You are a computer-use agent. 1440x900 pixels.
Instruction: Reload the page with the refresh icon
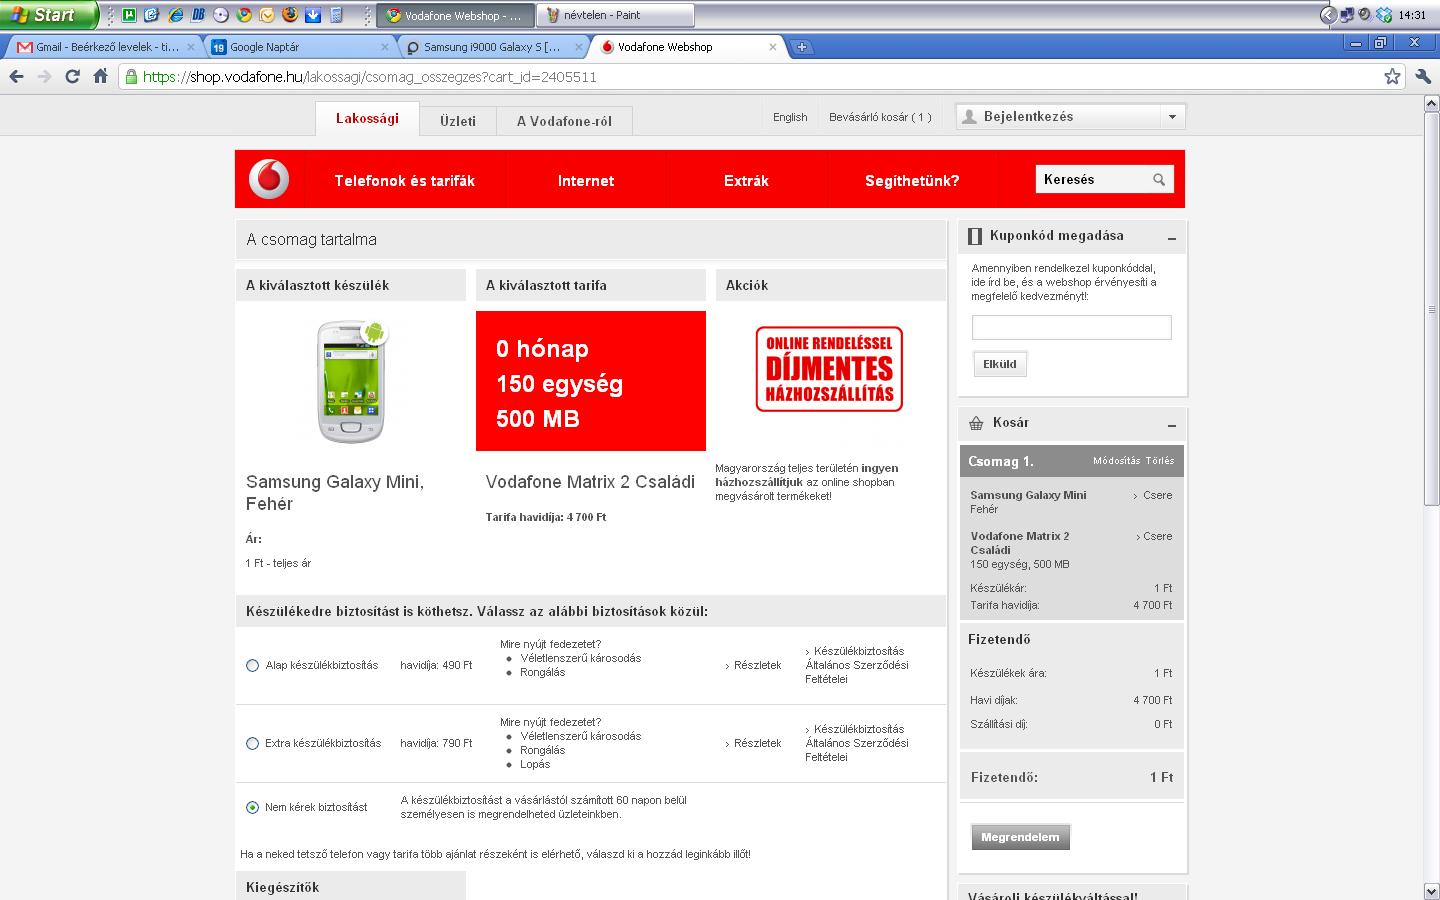[x=72, y=76]
